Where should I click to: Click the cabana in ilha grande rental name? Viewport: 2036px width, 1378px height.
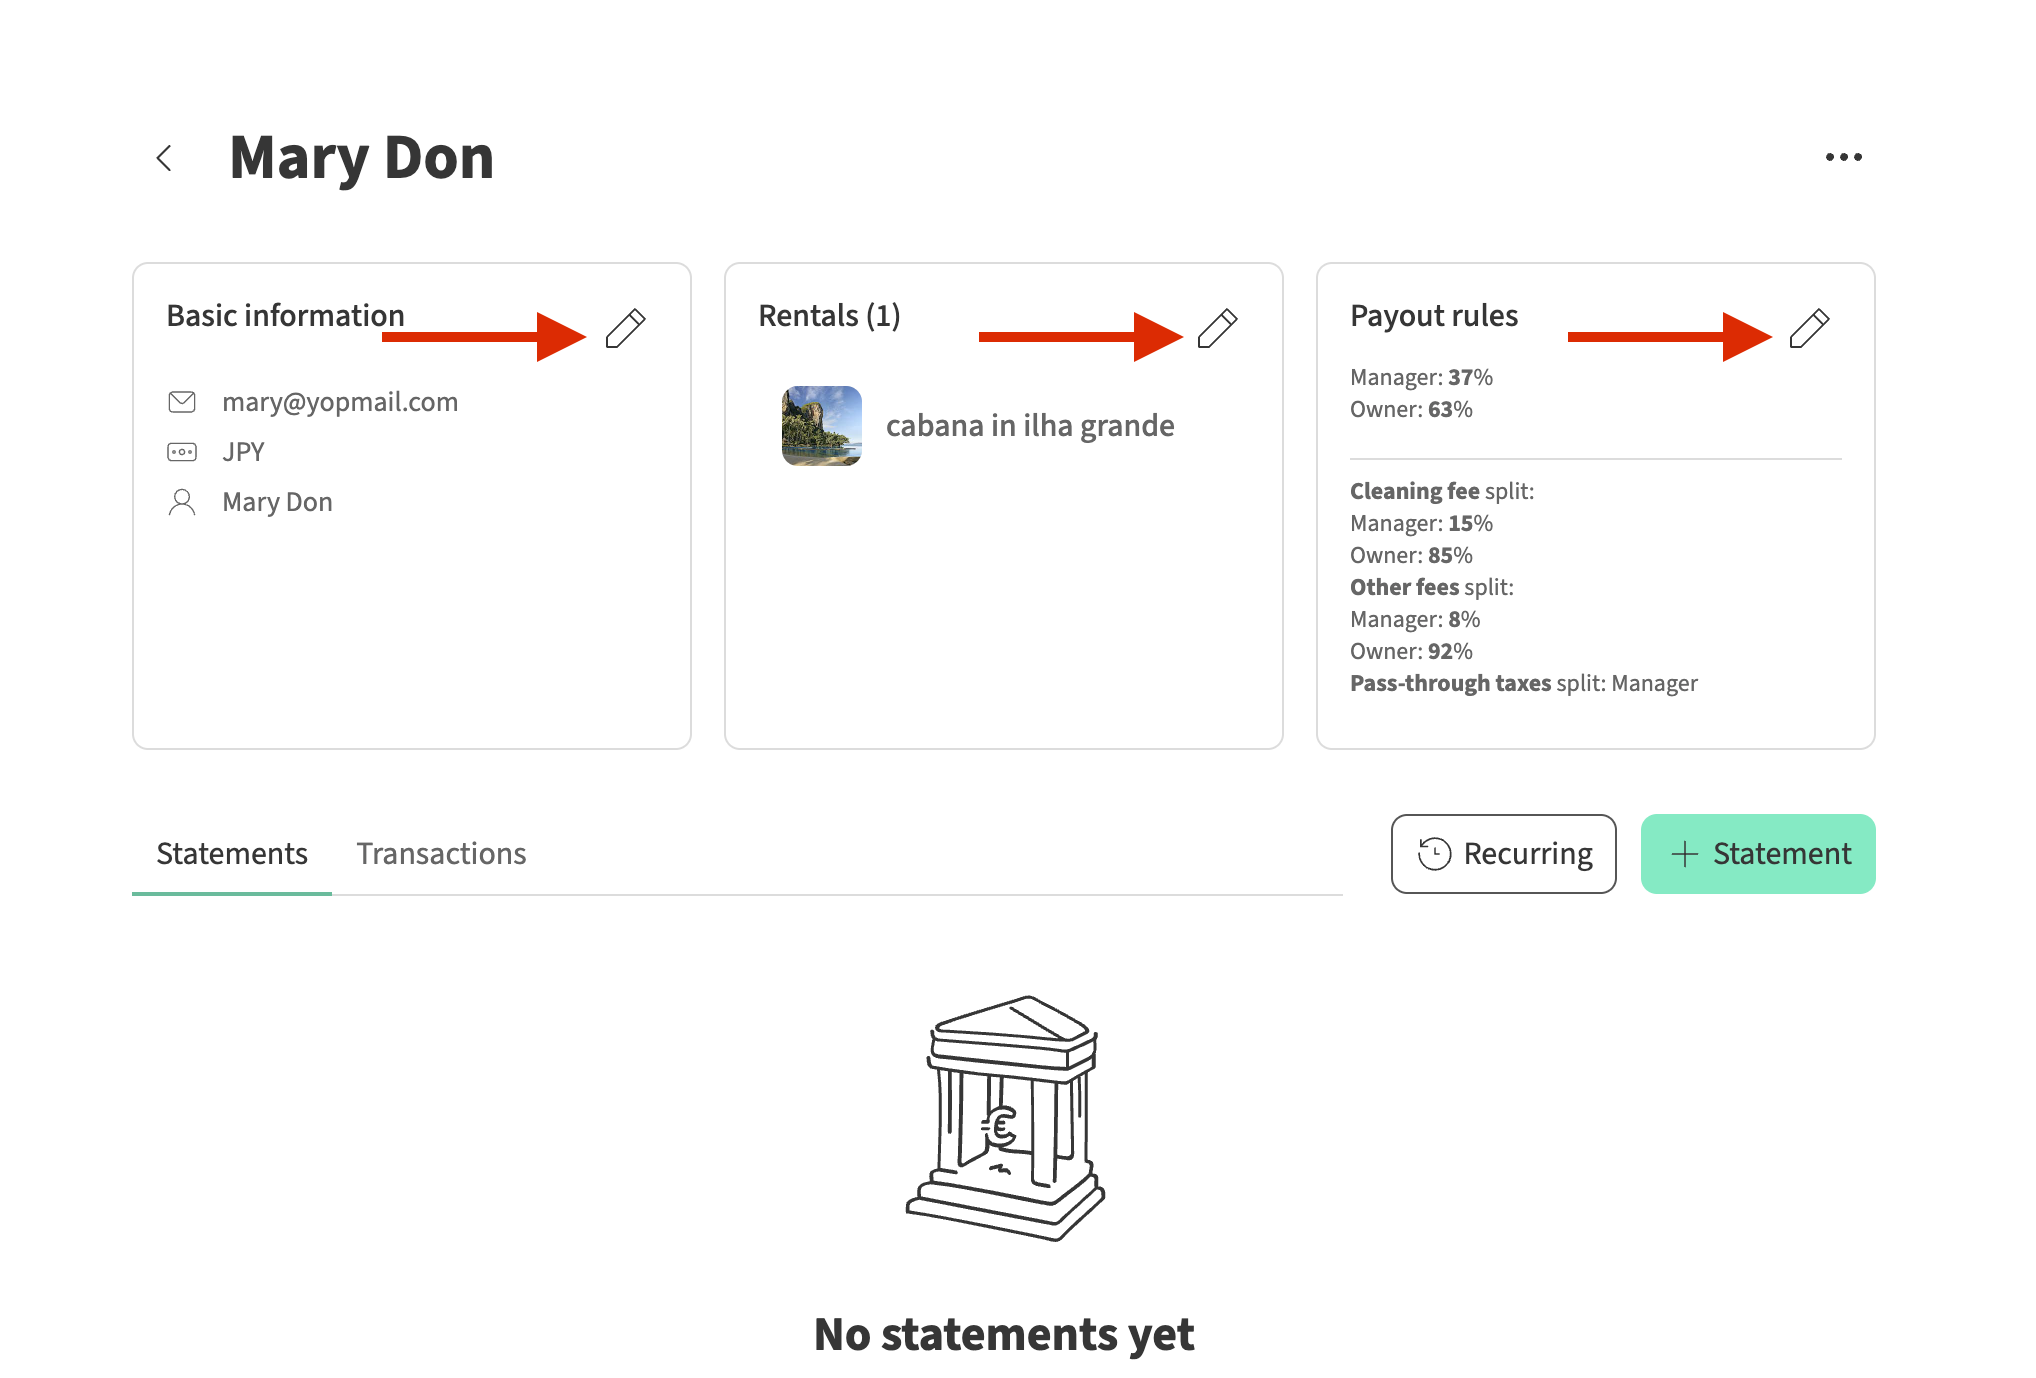click(1030, 426)
